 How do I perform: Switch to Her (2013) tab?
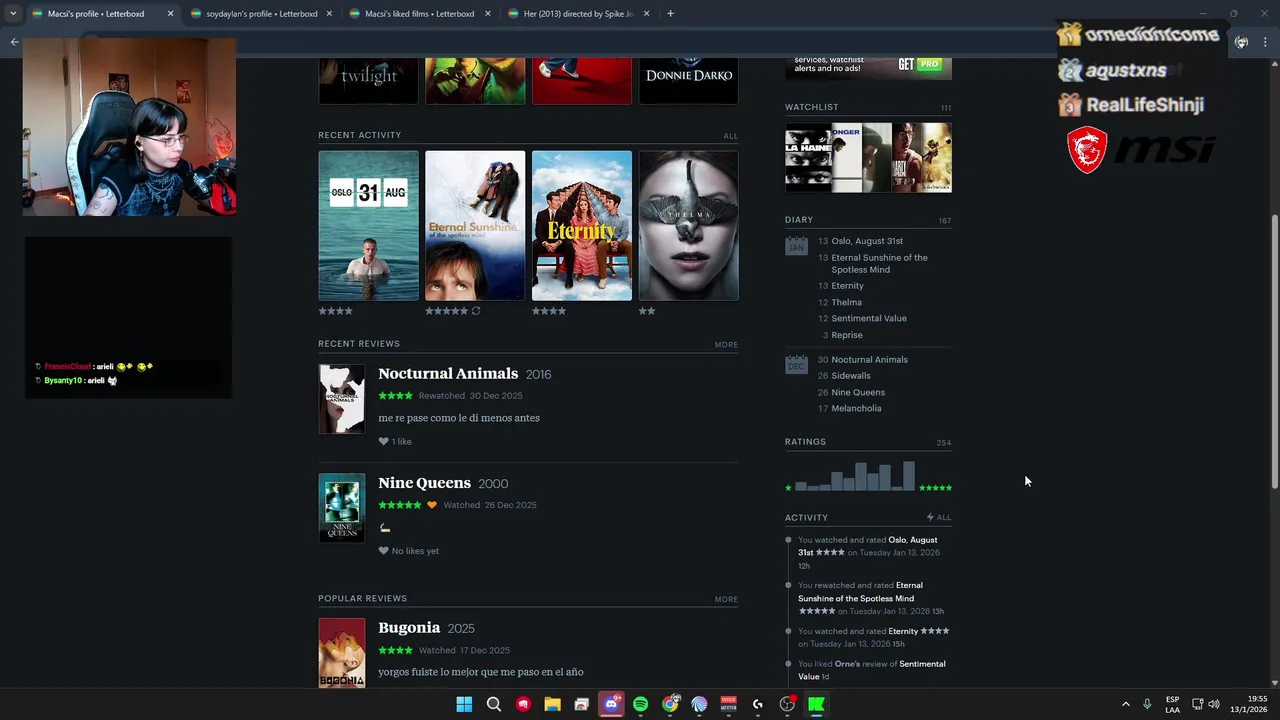tap(578, 14)
